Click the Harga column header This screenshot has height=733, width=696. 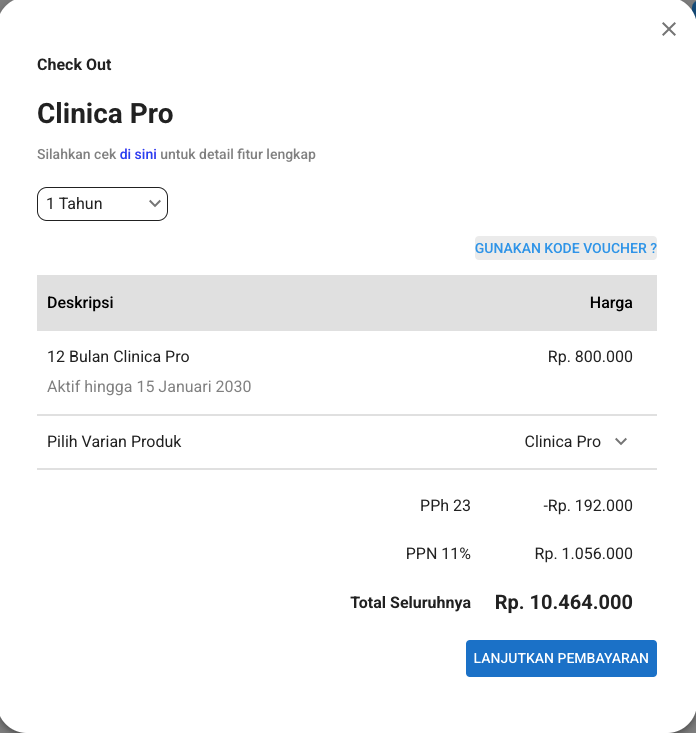coord(611,302)
